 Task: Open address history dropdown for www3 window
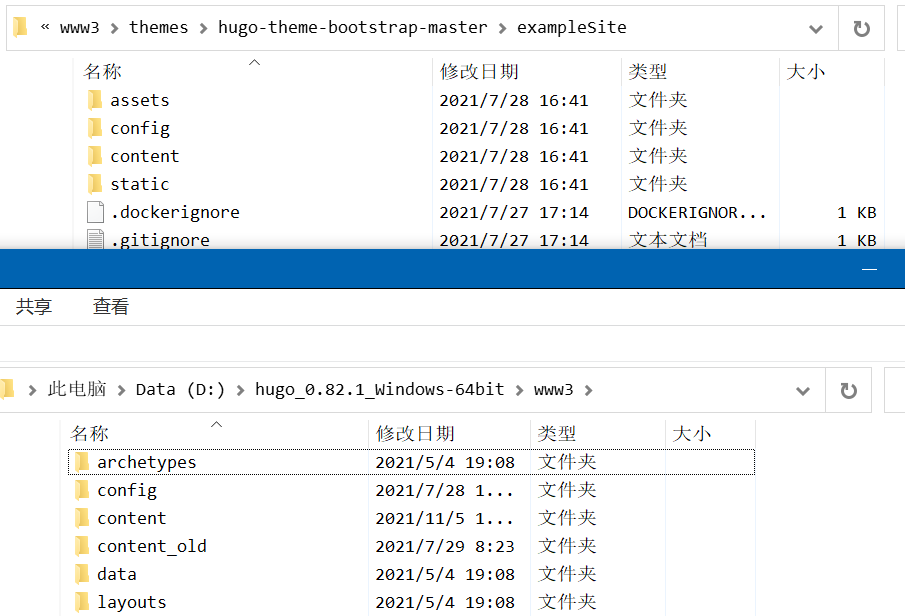click(x=802, y=390)
